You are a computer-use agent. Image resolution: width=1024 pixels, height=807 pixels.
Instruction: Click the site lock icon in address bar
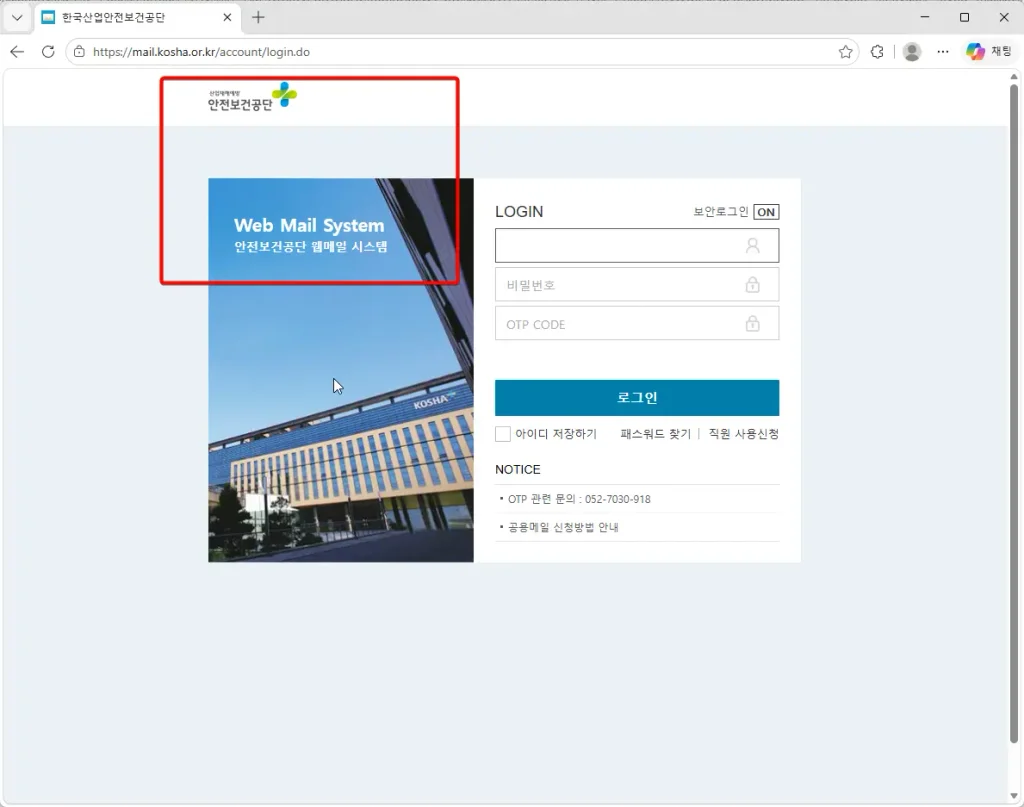tap(79, 52)
